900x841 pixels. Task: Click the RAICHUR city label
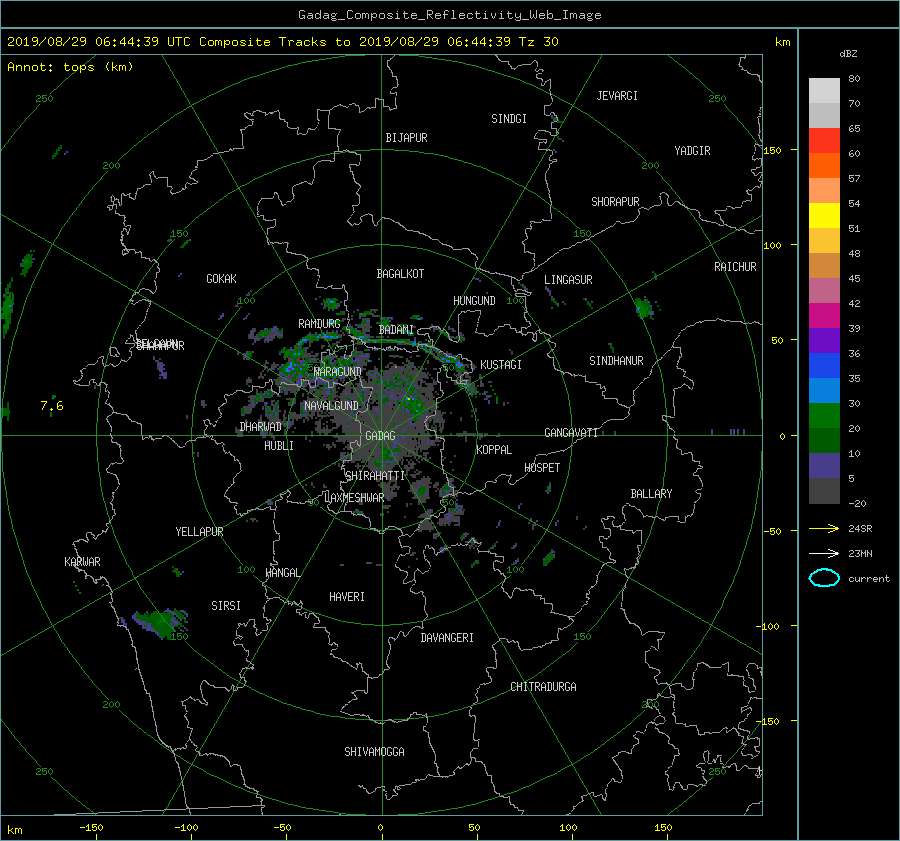[x=735, y=267]
